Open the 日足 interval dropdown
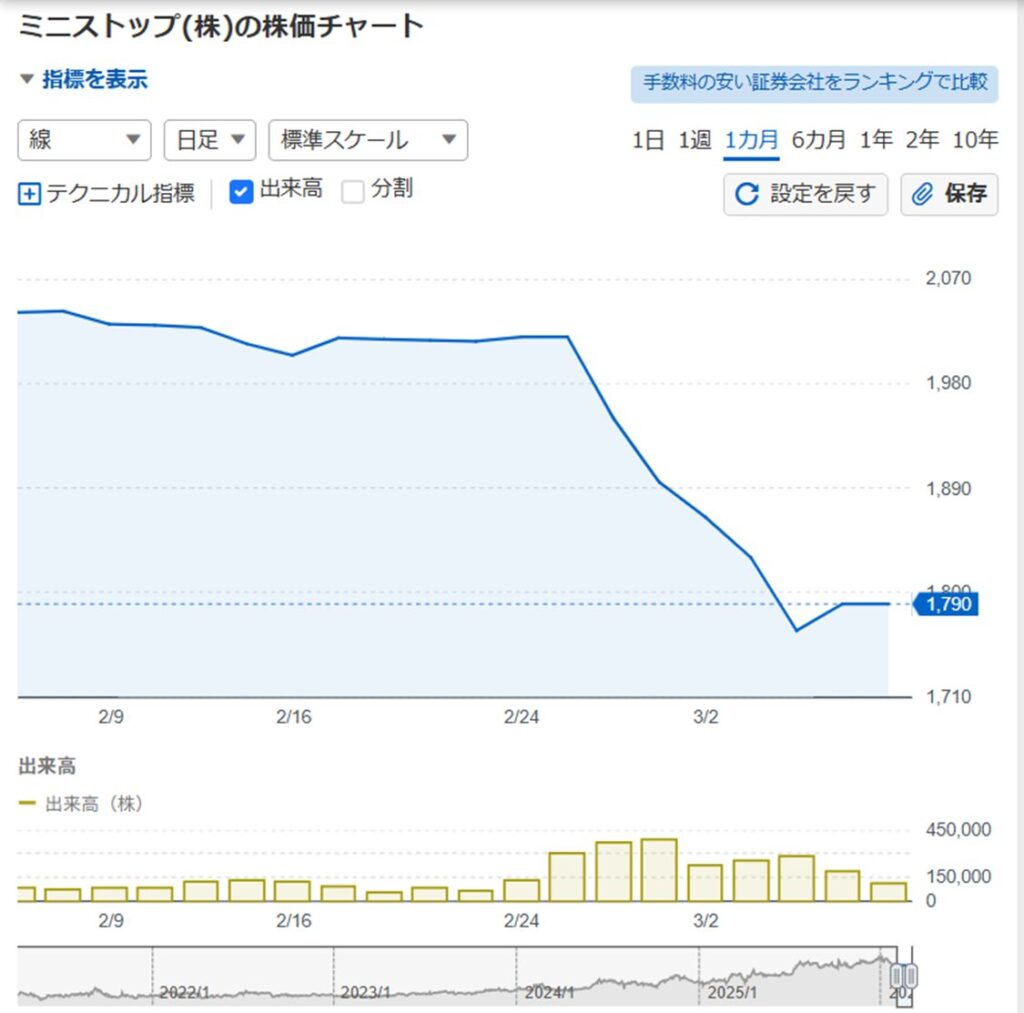This screenshot has width=1024, height=1013. [209, 140]
